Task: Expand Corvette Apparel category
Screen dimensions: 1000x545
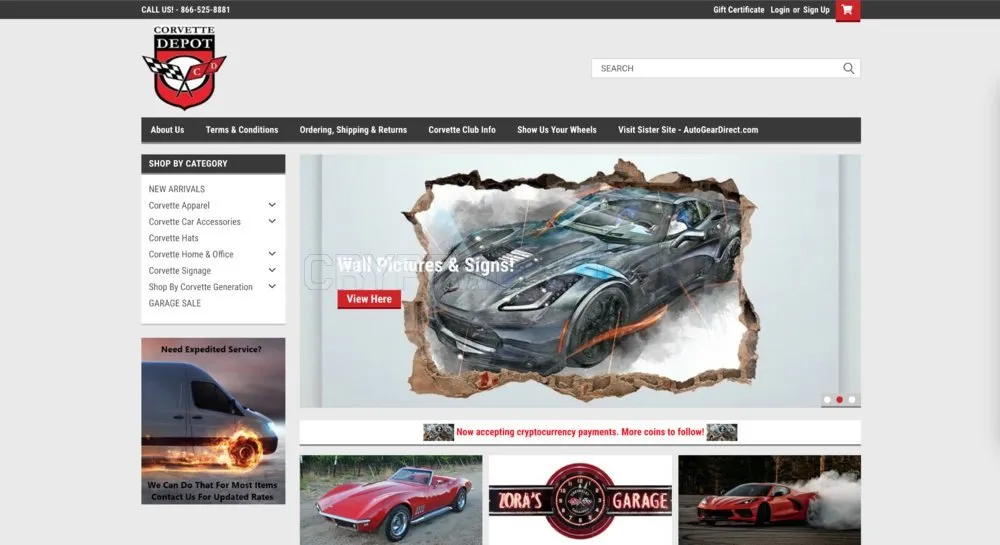Action: tap(272, 205)
